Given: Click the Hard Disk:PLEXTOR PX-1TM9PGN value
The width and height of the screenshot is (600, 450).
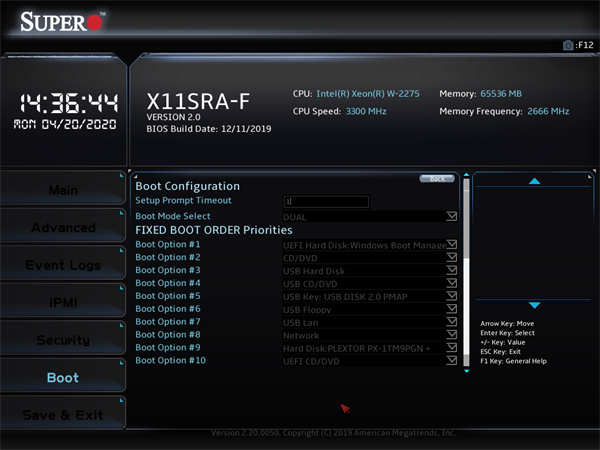Looking at the screenshot, I should point(357,349).
